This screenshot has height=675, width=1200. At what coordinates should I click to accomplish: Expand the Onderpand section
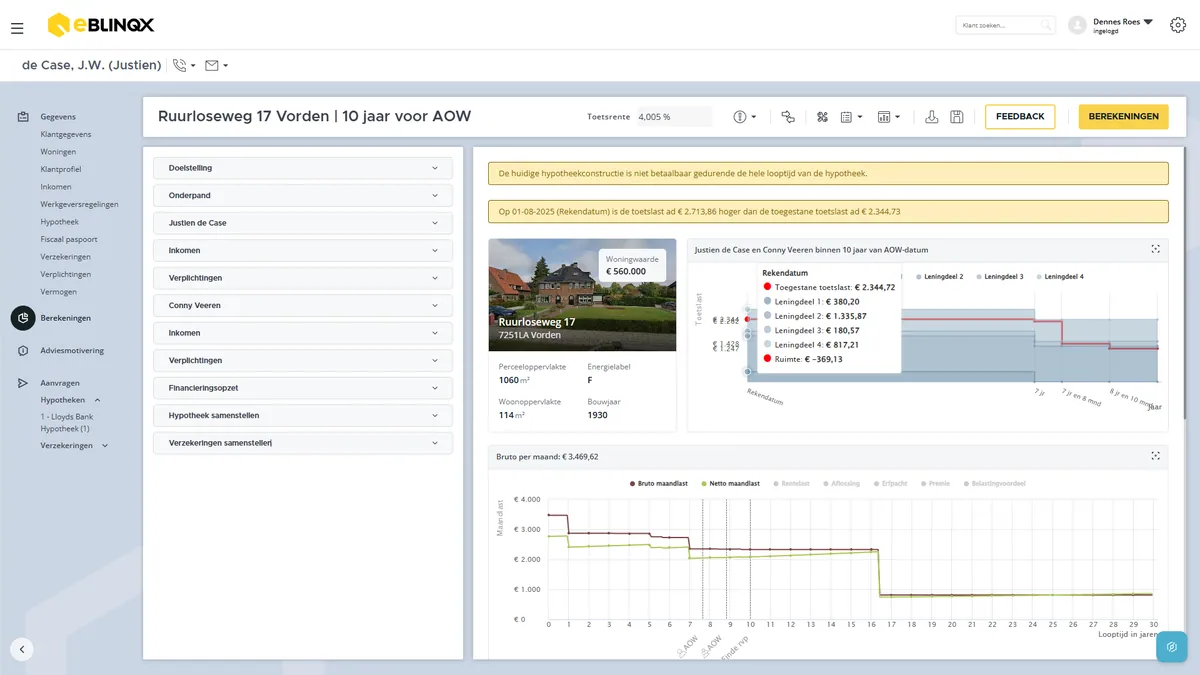(303, 195)
